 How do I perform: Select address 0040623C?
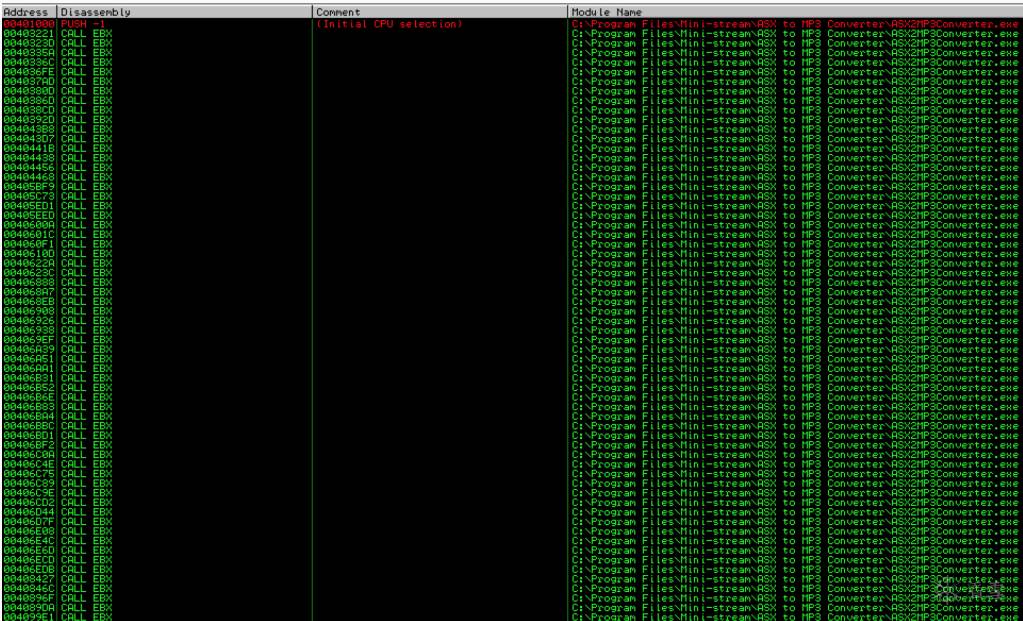coord(29,273)
